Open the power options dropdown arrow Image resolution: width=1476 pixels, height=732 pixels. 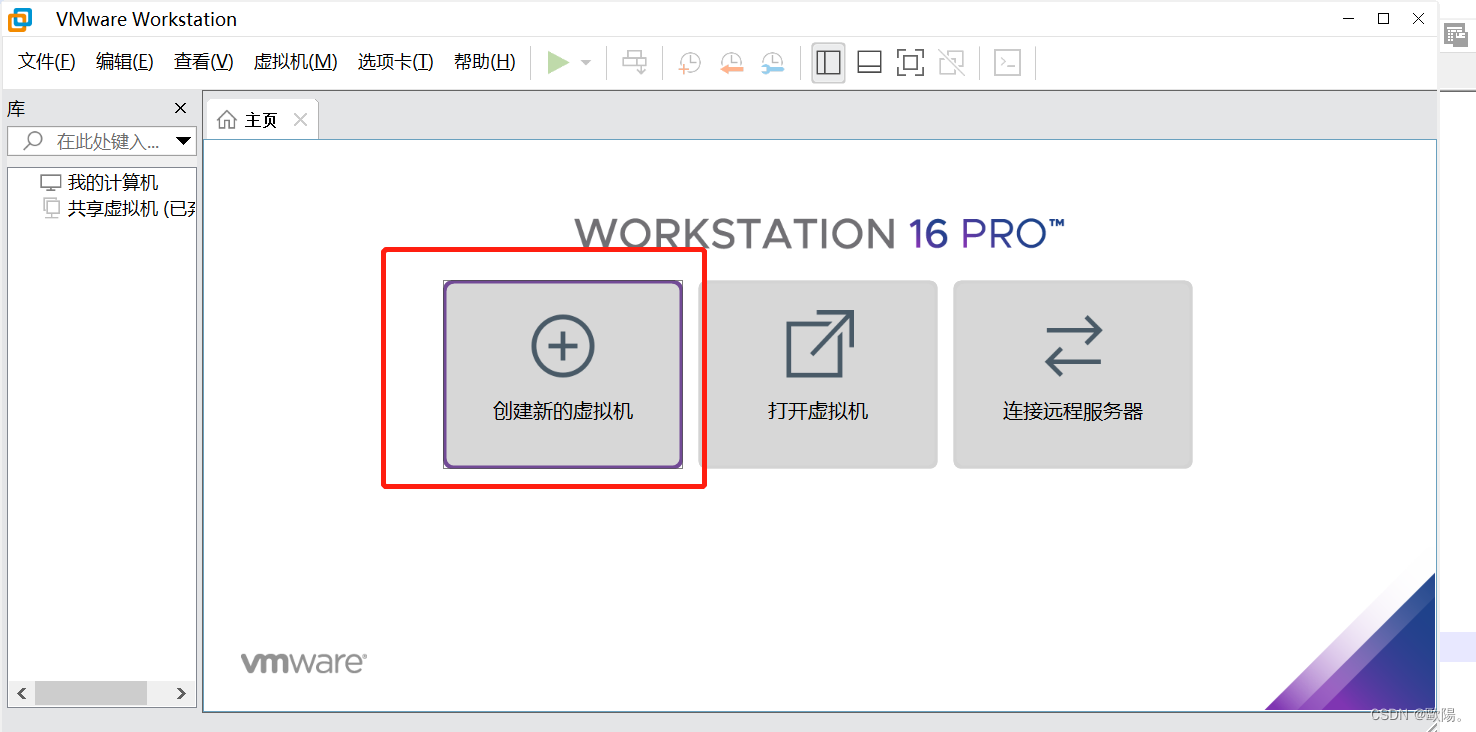pyautogui.click(x=586, y=63)
